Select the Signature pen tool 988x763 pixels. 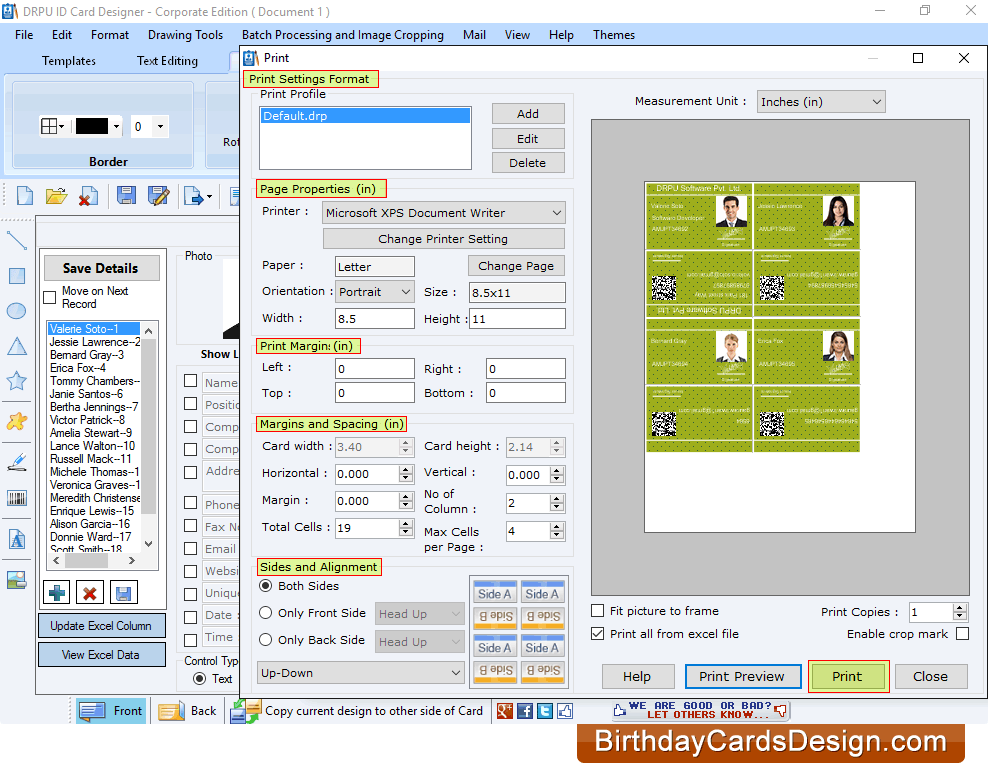(16, 462)
